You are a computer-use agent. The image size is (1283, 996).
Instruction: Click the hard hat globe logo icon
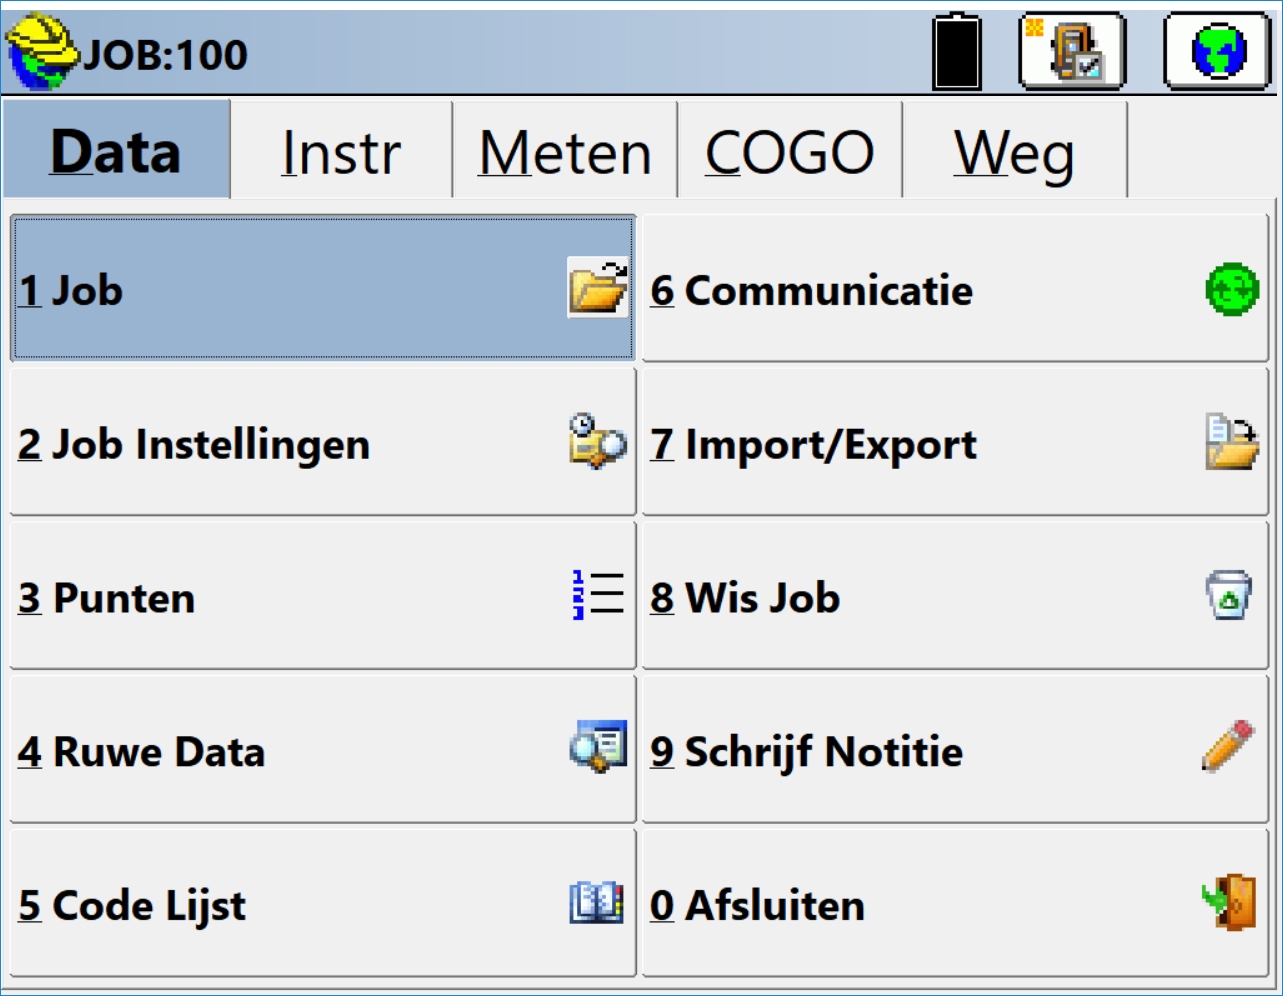(x=42, y=50)
